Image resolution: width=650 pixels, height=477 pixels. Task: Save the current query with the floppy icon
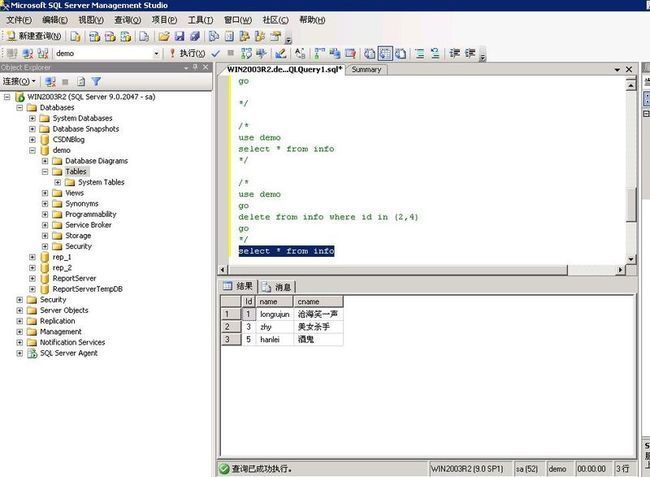(179, 36)
